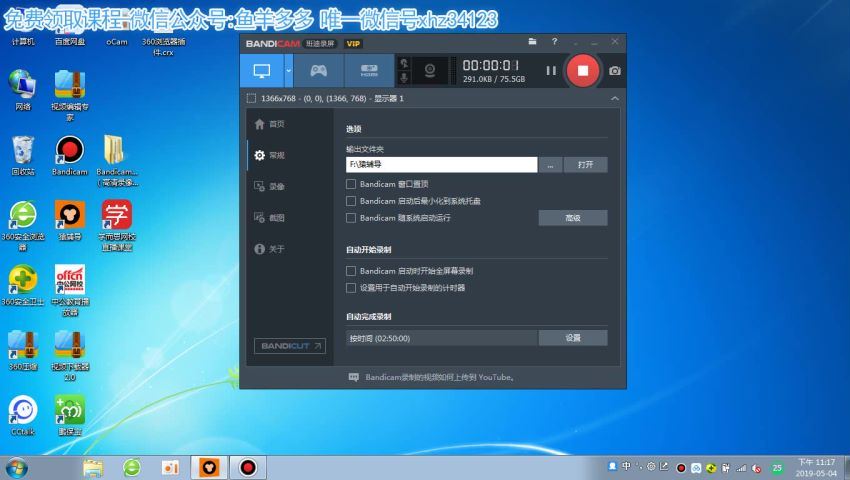Open the screen mode dropdown arrow
850x480 pixels.
coord(288,71)
